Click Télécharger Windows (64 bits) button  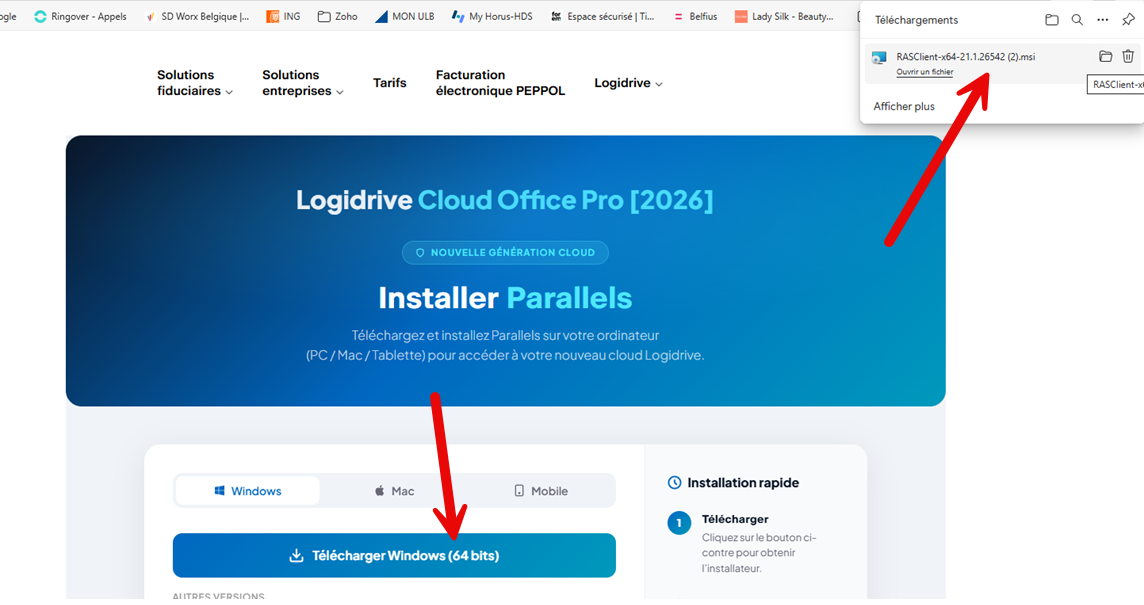[x=394, y=555]
